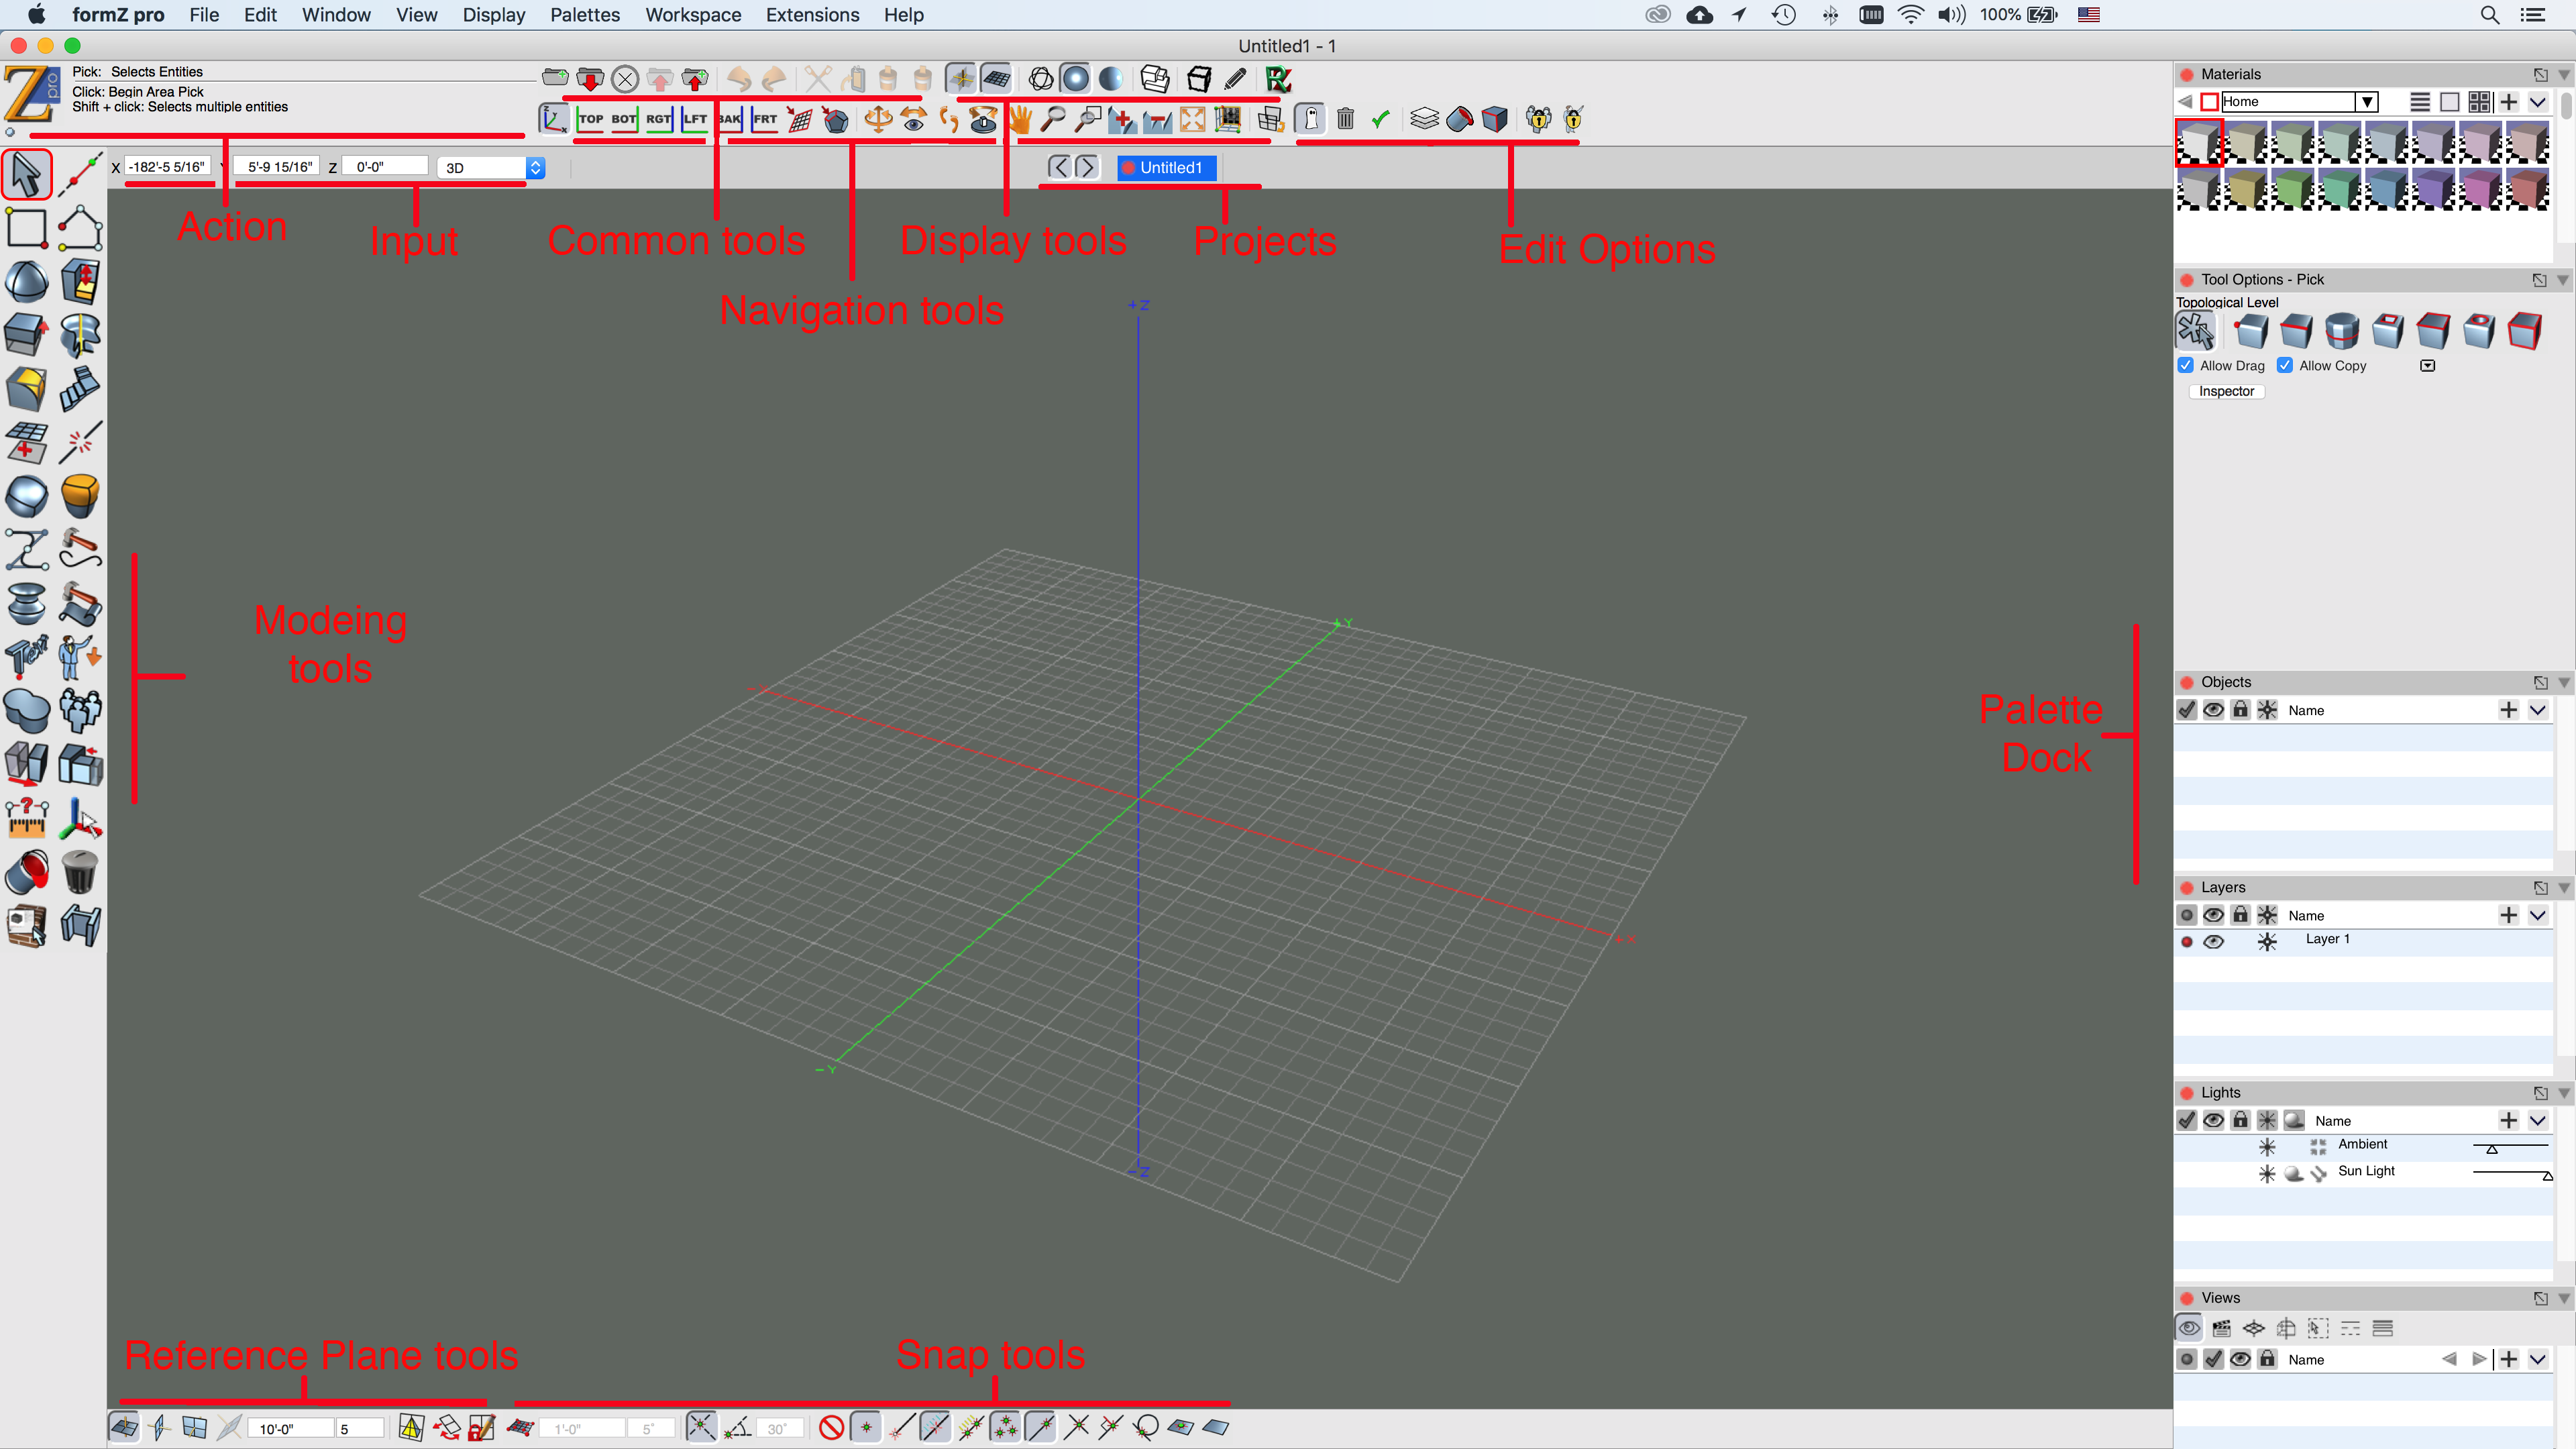Open the Workspace menu

[x=693, y=15]
